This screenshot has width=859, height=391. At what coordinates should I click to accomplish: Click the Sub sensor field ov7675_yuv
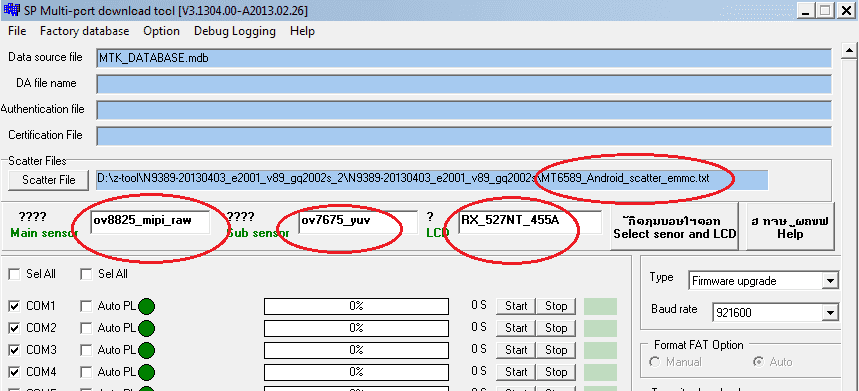point(358,222)
